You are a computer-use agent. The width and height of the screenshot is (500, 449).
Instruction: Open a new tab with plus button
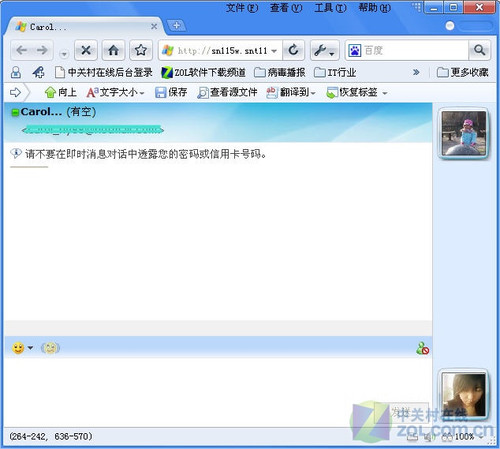tap(176, 25)
